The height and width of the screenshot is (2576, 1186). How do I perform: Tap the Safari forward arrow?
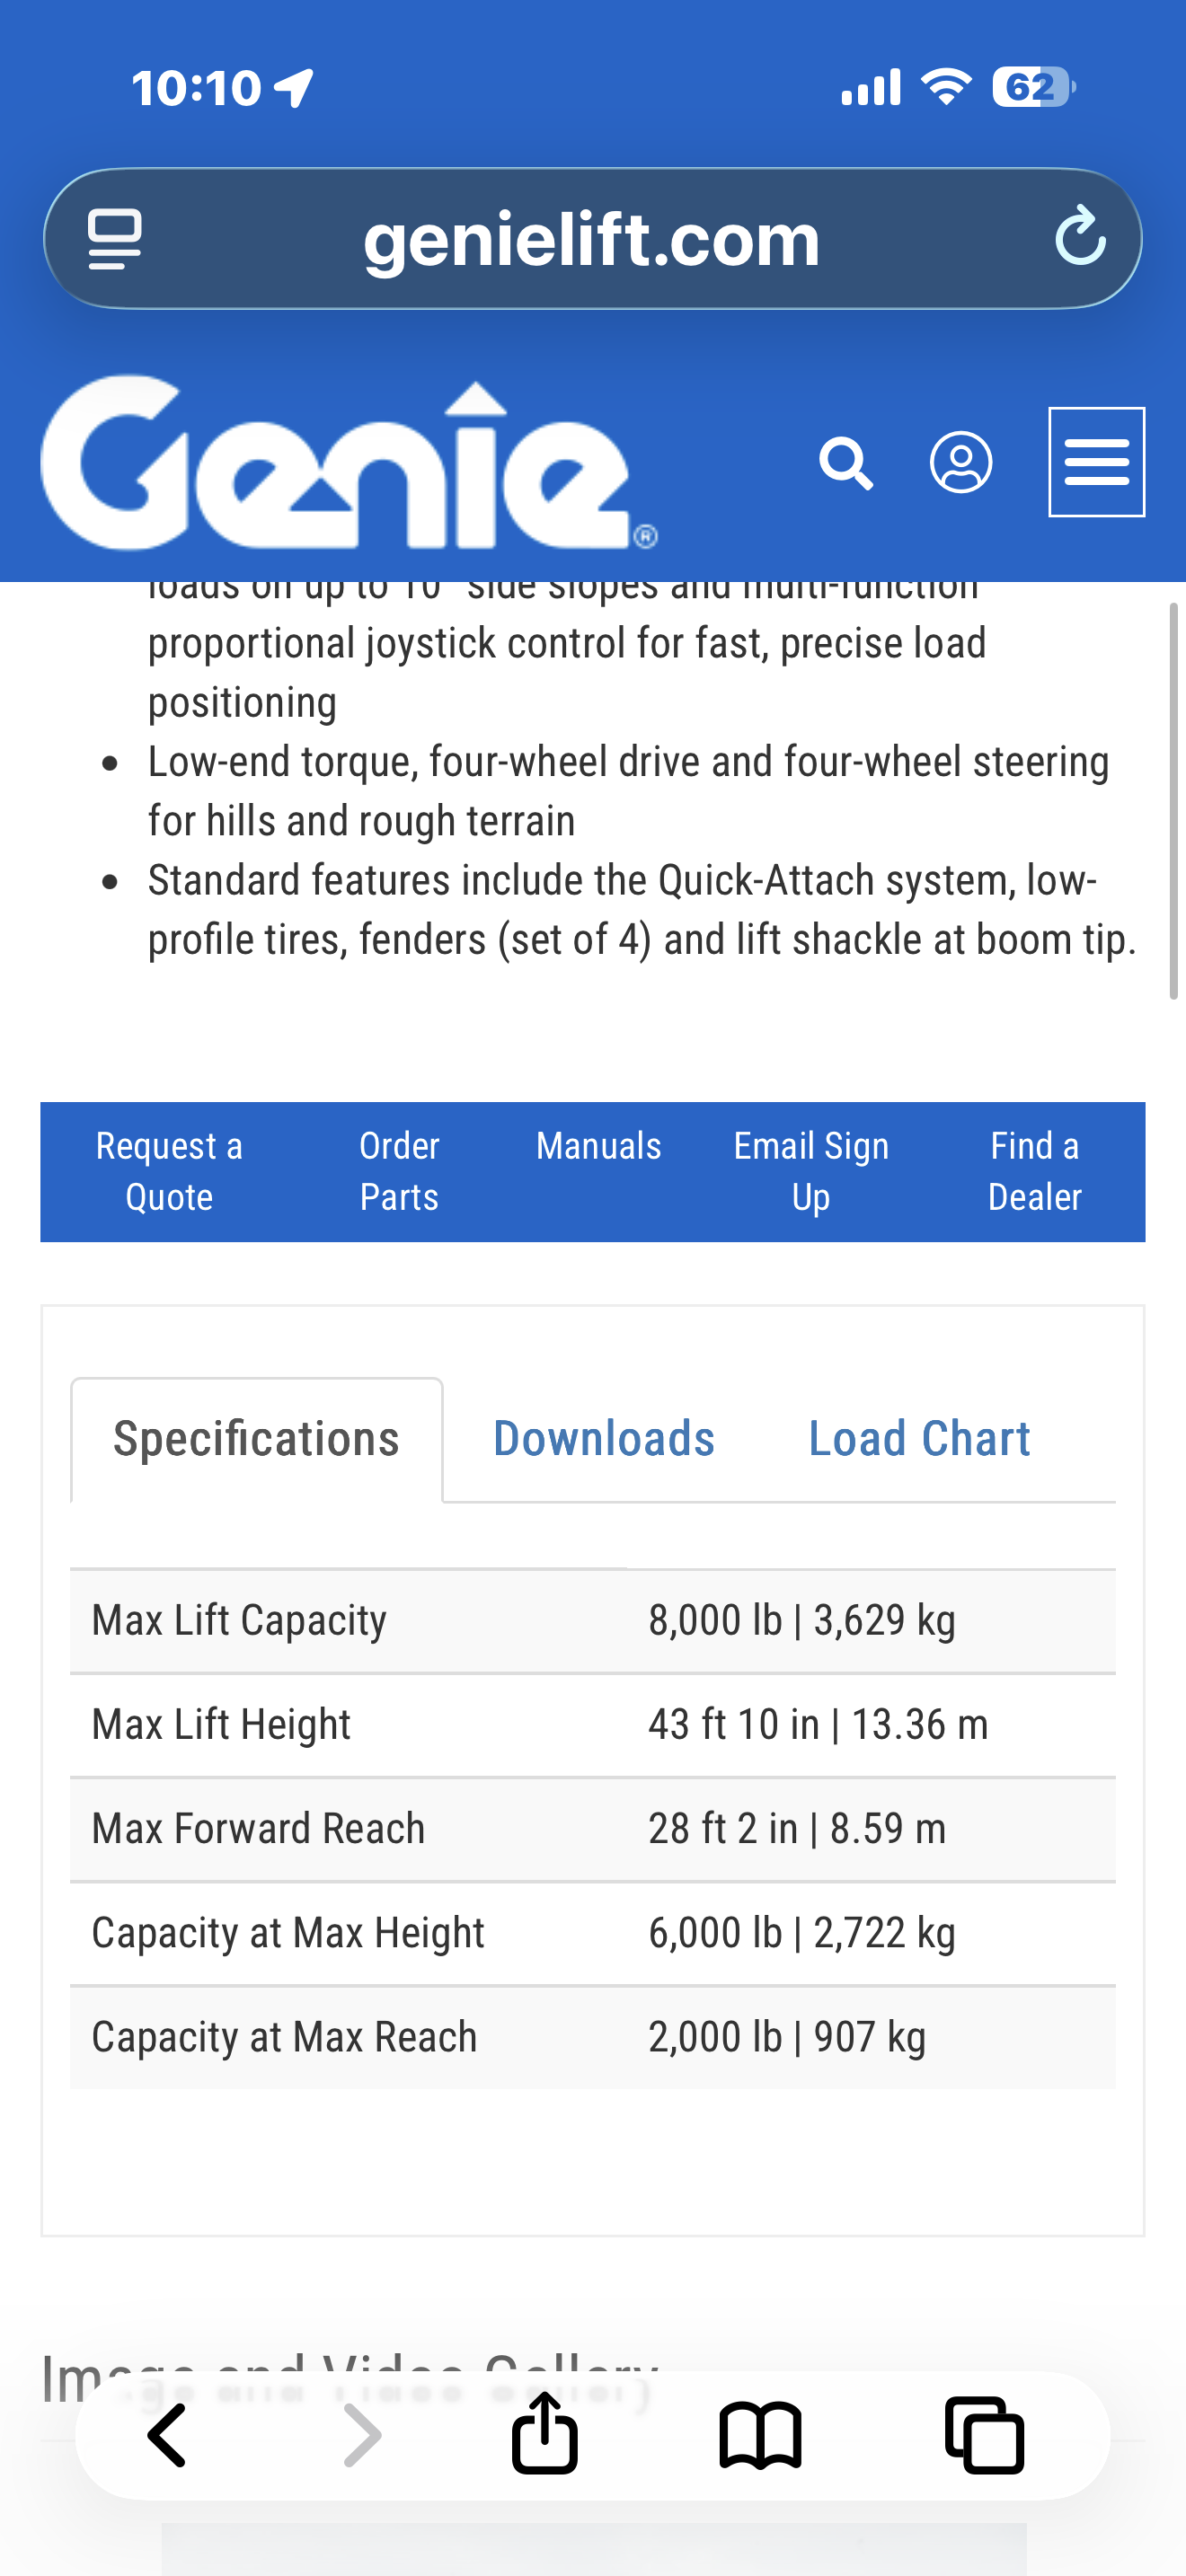click(x=362, y=2436)
